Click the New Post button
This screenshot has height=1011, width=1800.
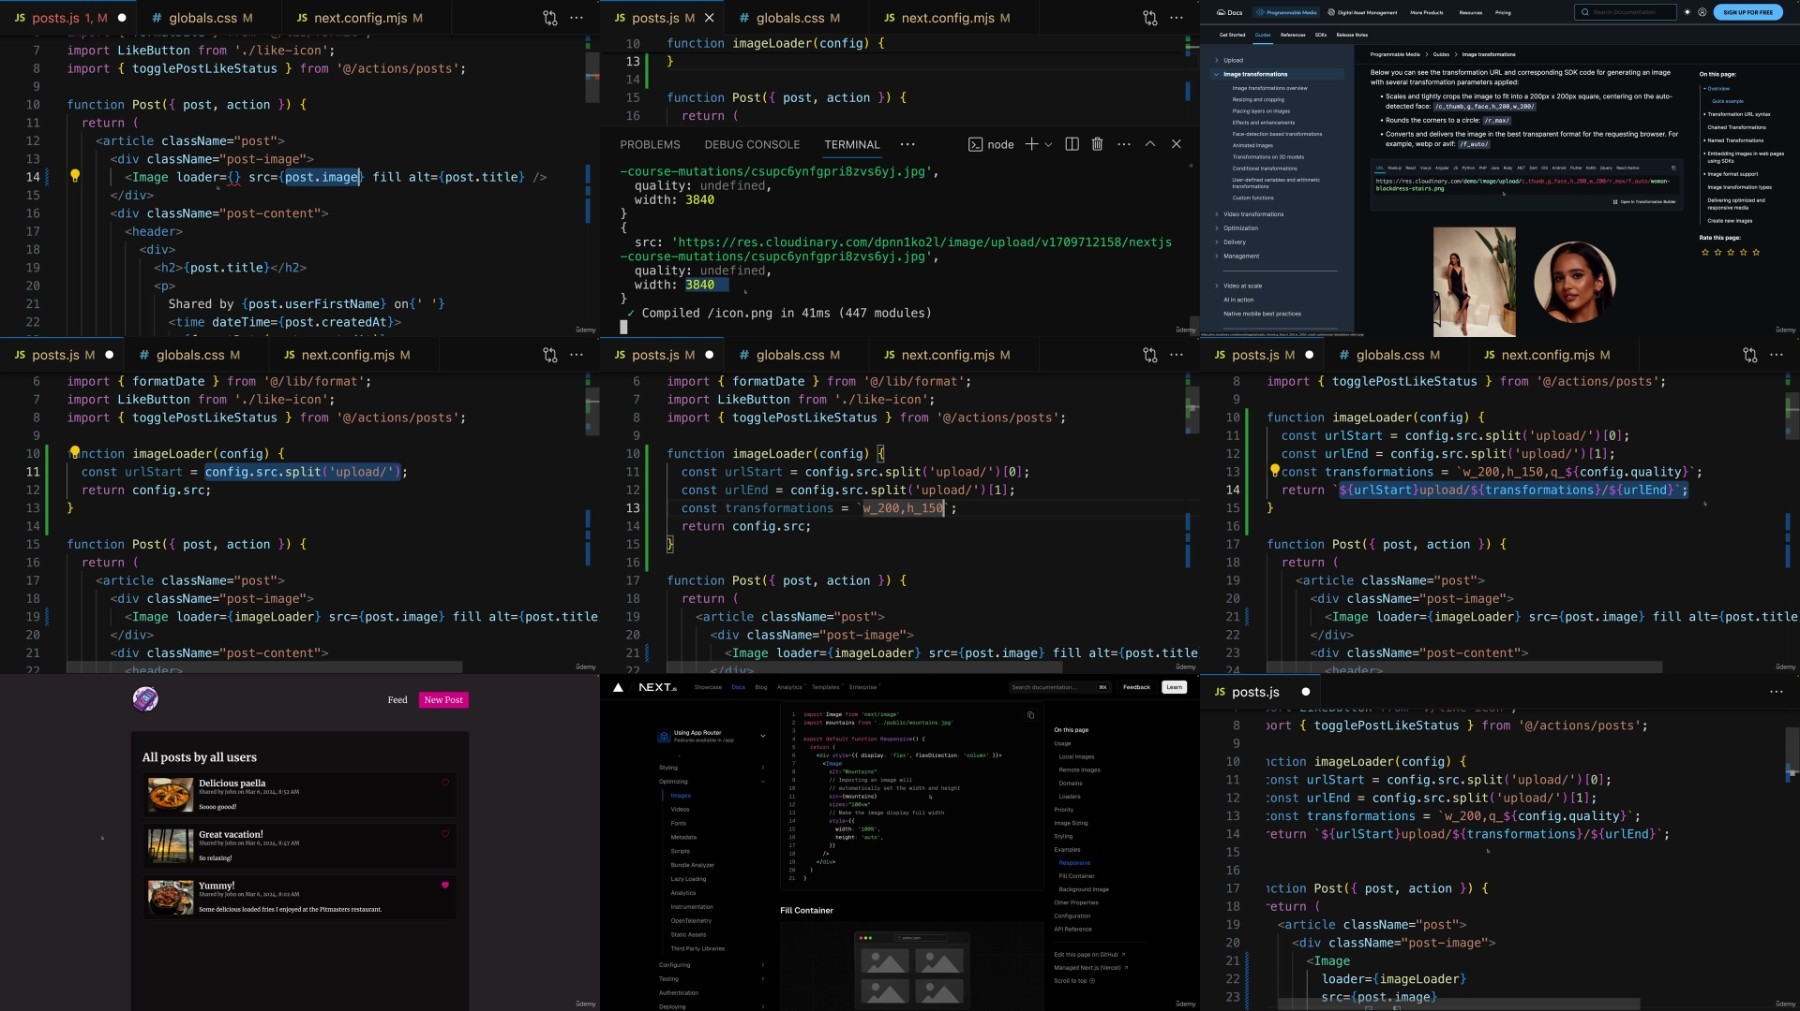(x=443, y=700)
